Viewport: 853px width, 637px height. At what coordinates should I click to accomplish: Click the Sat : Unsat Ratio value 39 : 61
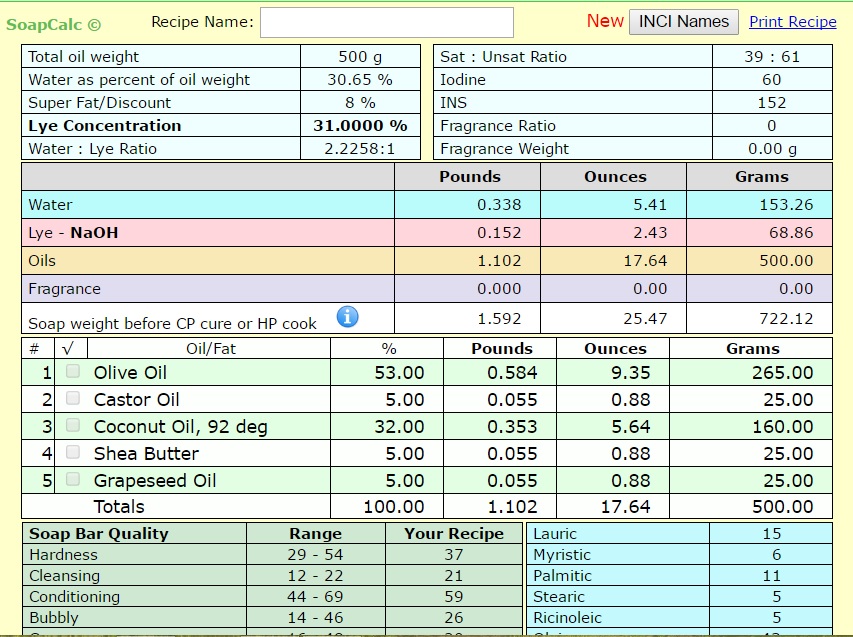click(772, 57)
